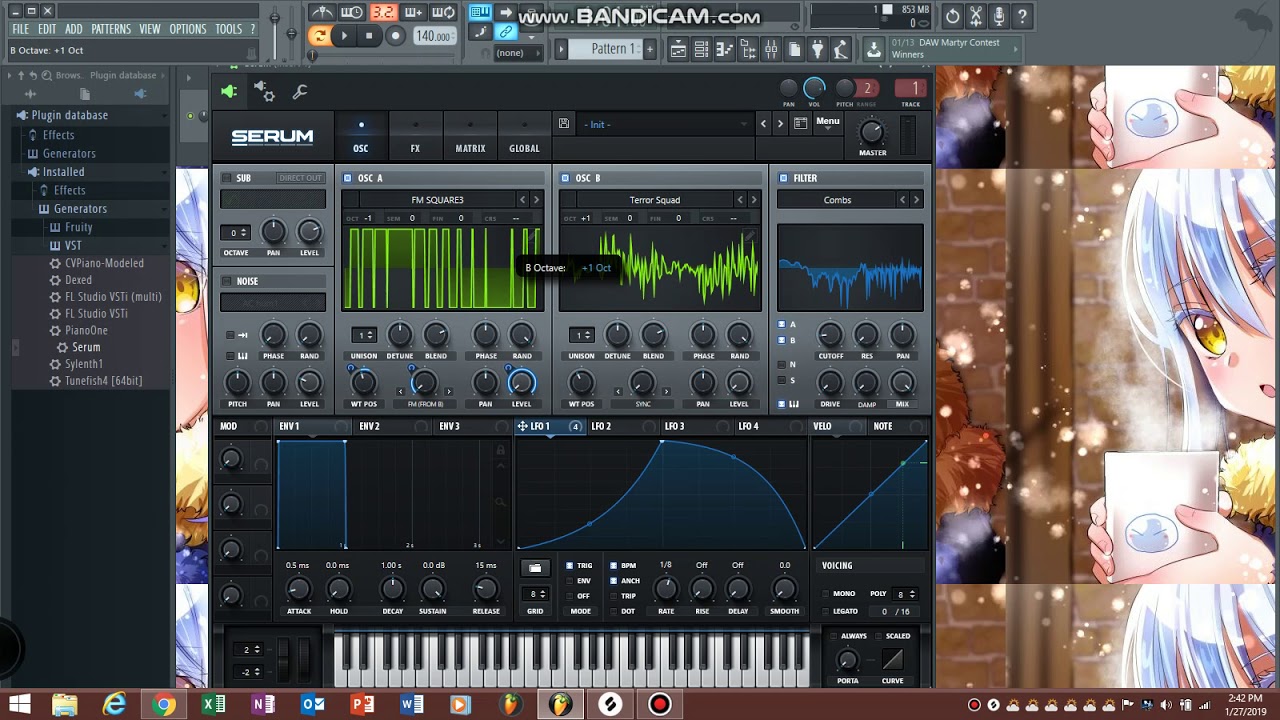Toggle pattern/song mode button
1280x720 pixels.
pyautogui.click(x=319, y=36)
